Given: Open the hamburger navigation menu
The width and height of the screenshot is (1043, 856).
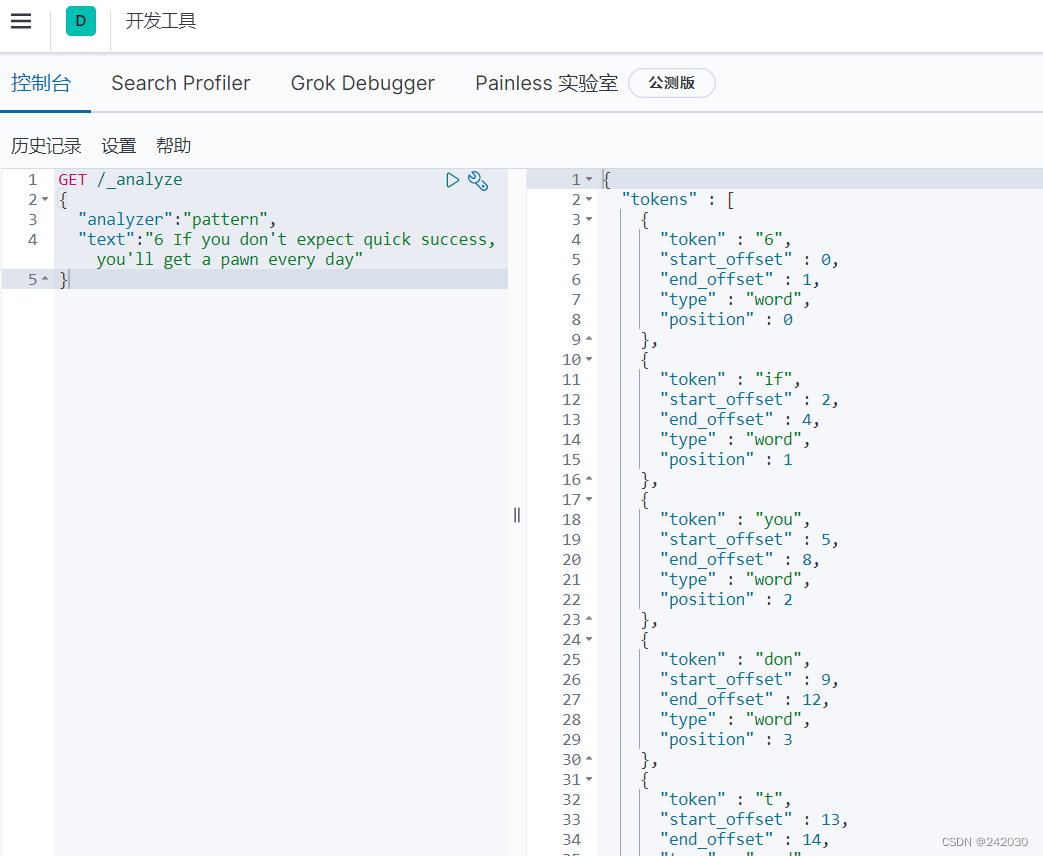Looking at the screenshot, I should tap(21, 21).
